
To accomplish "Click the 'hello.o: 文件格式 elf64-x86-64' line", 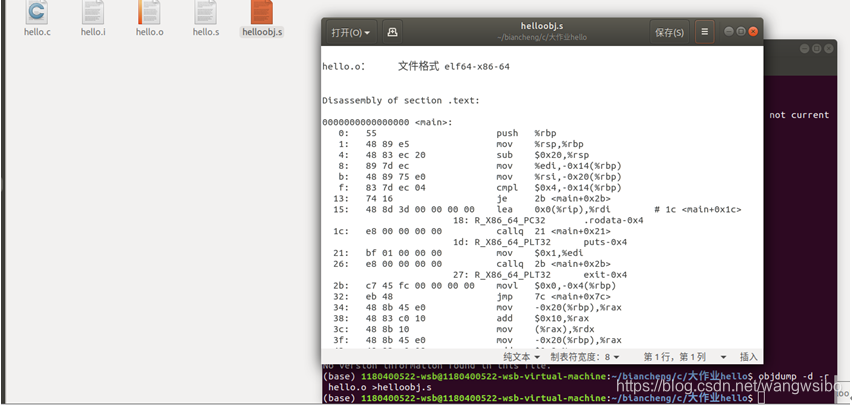I will point(416,67).
